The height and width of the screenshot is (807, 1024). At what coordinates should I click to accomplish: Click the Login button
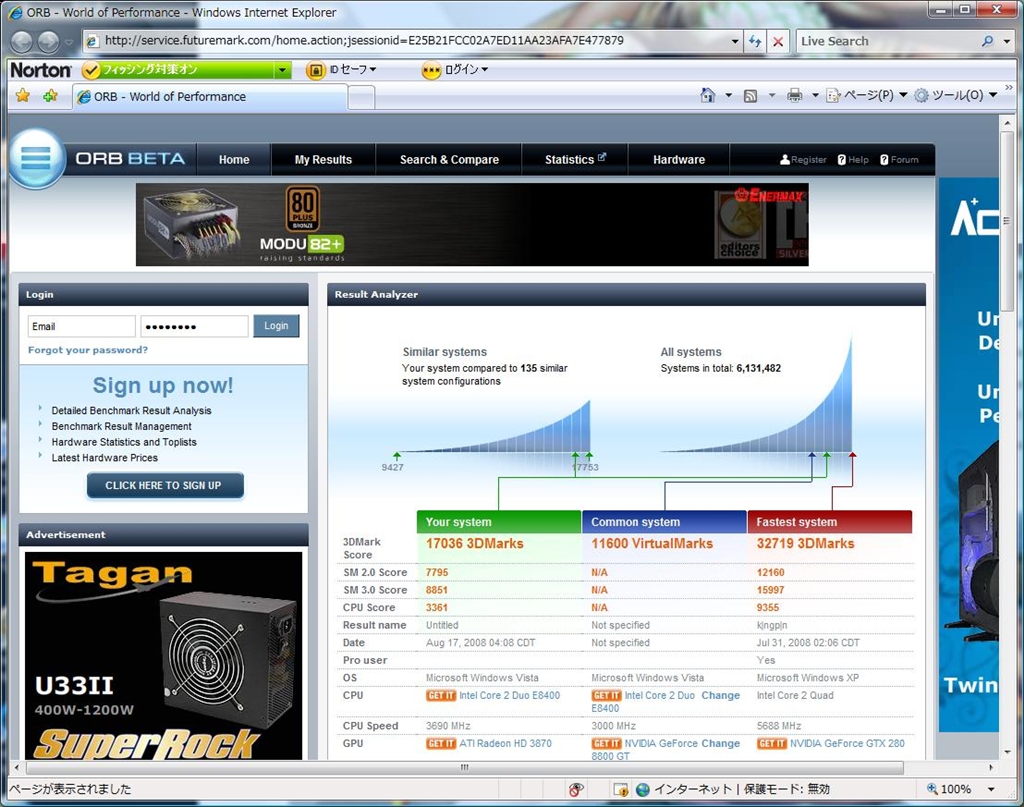(x=276, y=326)
